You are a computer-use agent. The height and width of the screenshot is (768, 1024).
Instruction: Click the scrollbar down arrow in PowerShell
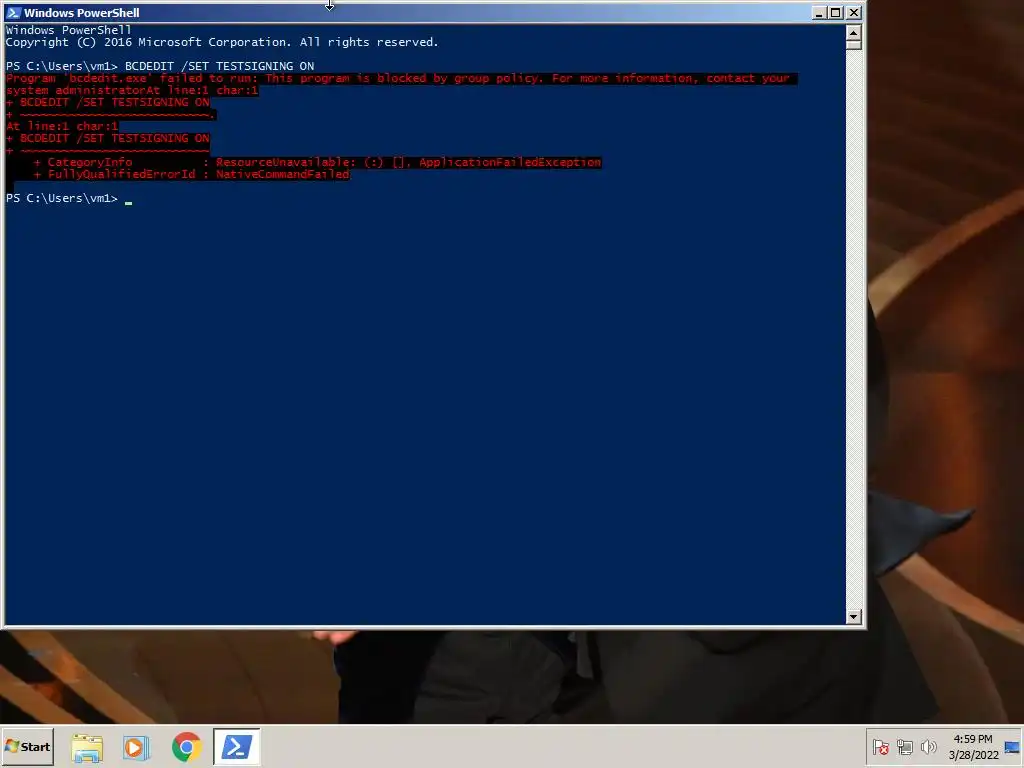coord(854,616)
